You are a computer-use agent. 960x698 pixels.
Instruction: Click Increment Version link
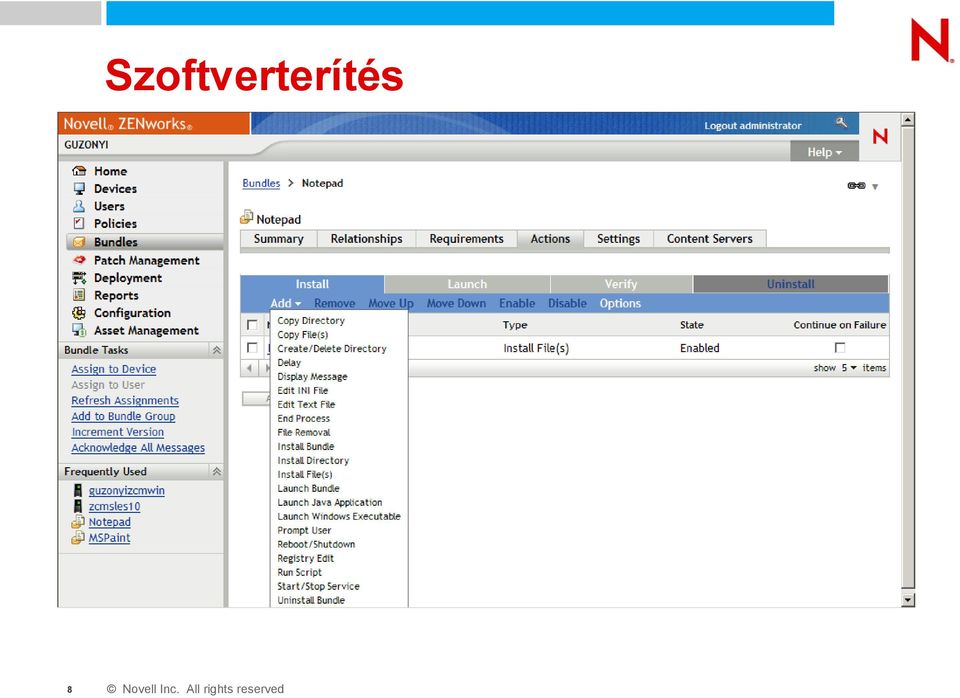(x=118, y=432)
